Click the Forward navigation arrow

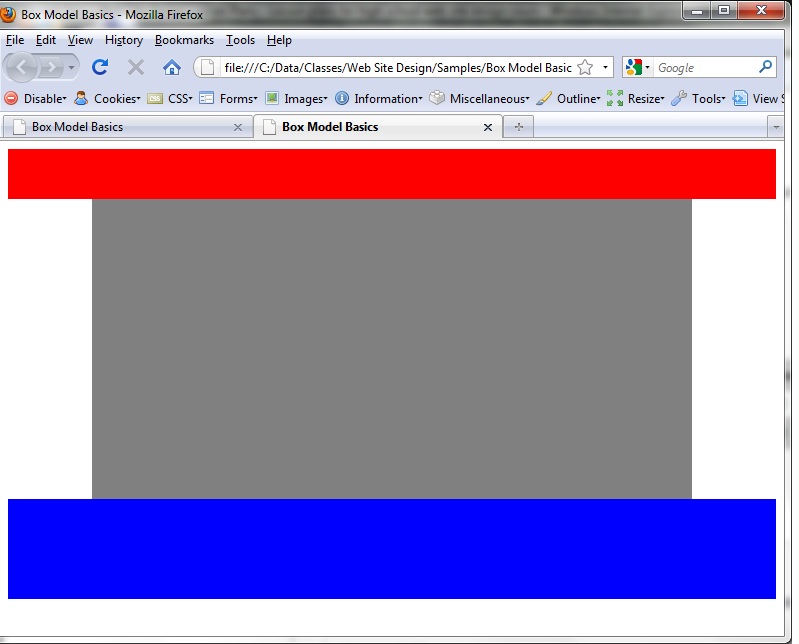coord(51,67)
